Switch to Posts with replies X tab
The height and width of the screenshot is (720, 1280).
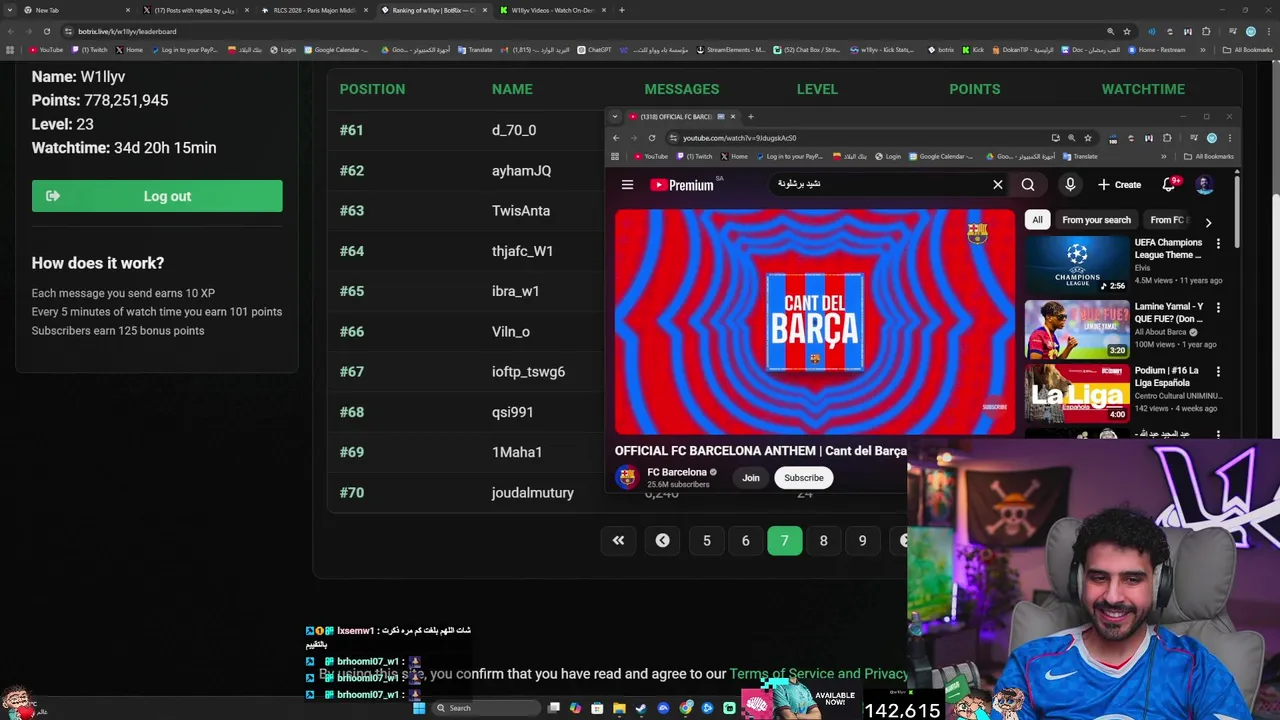click(x=195, y=10)
